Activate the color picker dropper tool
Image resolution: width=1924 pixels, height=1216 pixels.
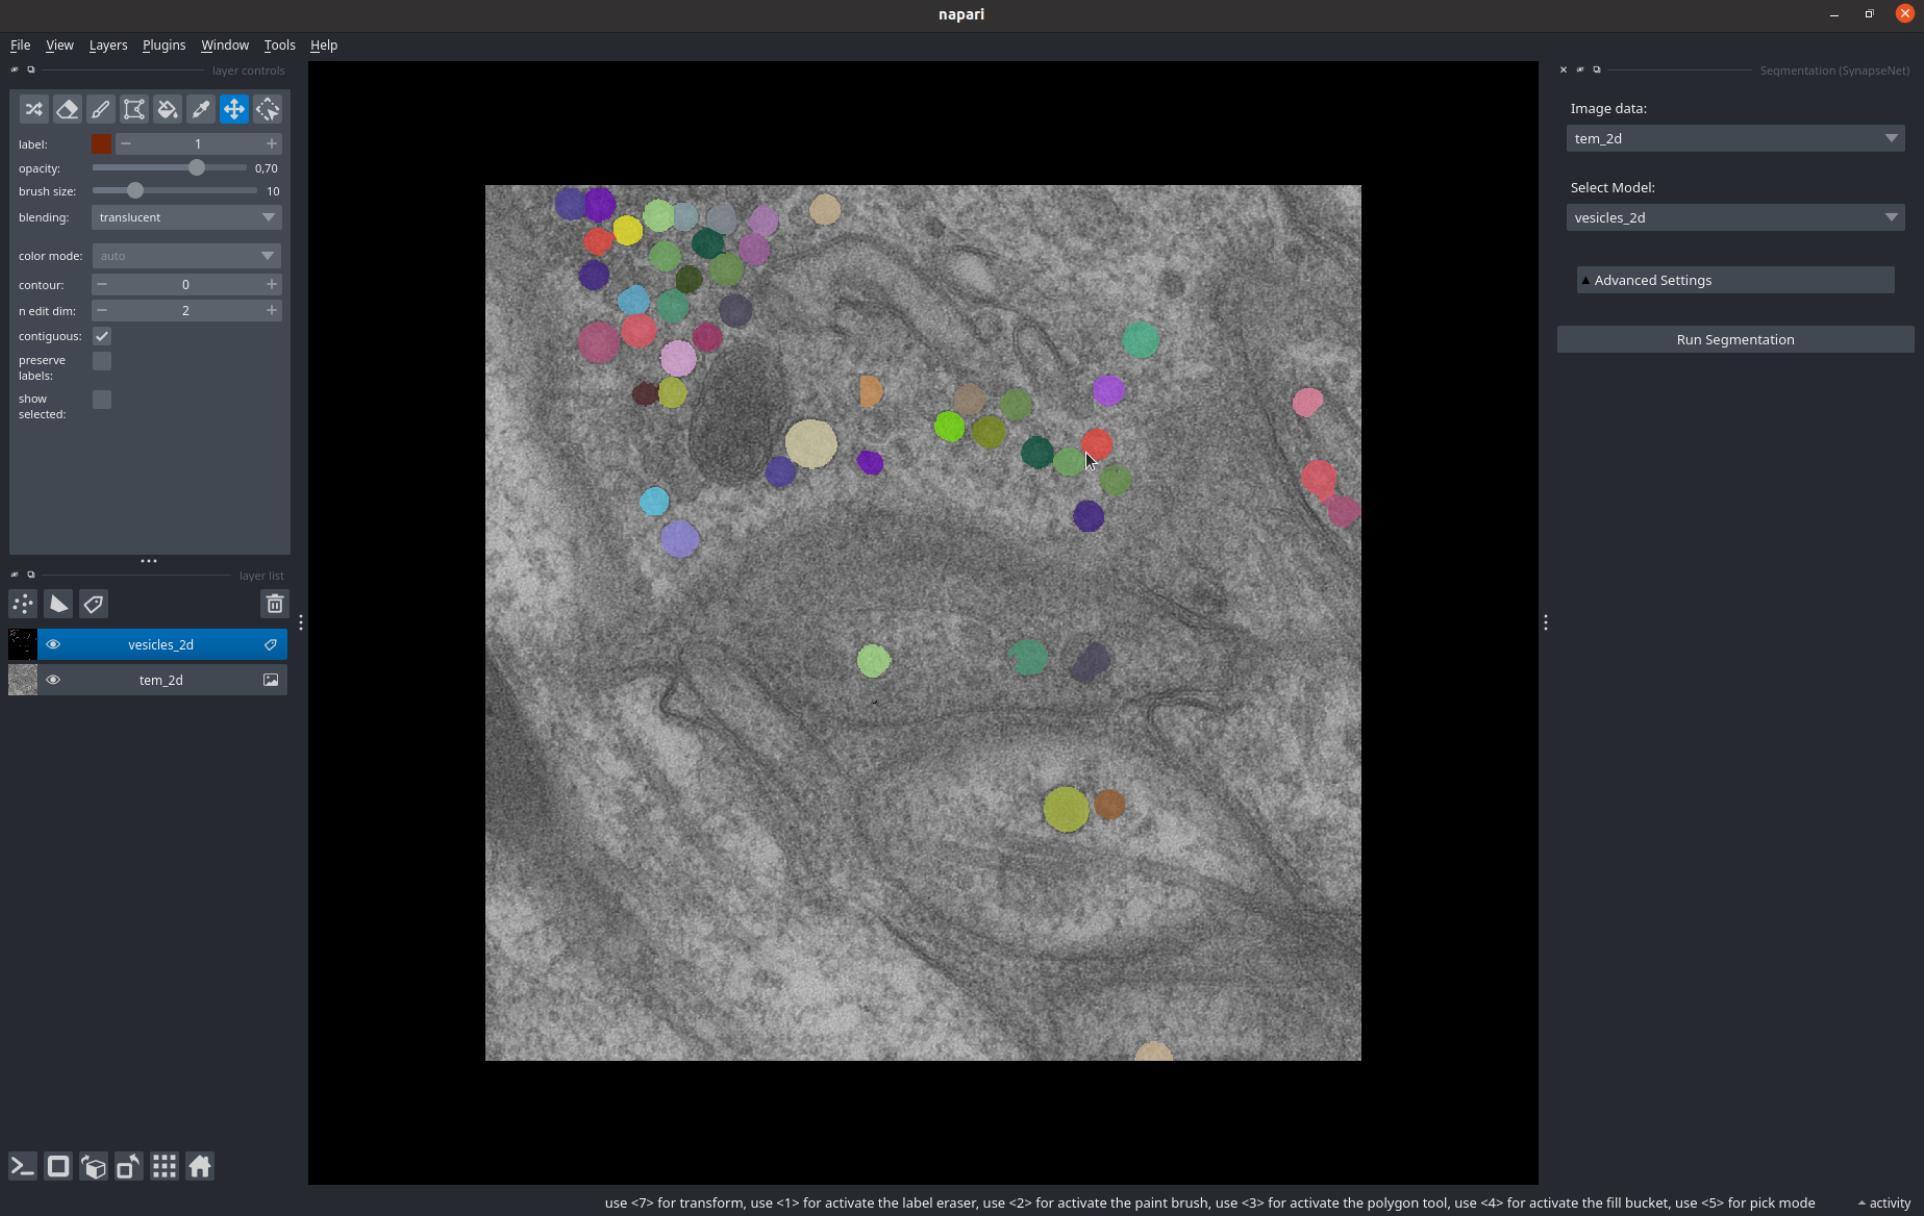tap(201, 109)
